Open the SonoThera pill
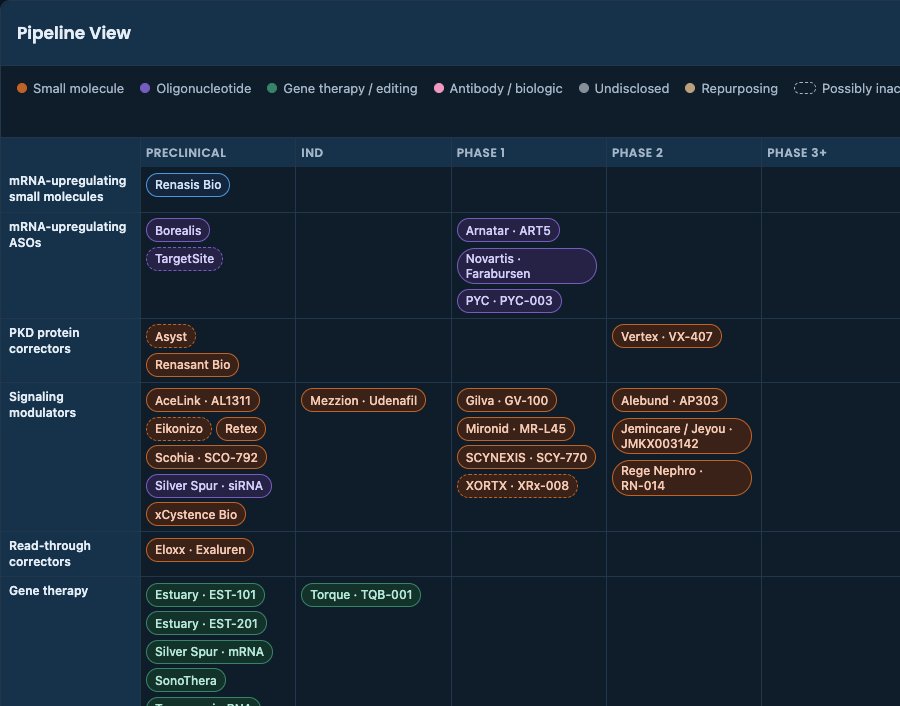The image size is (900, 706). tap(185, 681)
